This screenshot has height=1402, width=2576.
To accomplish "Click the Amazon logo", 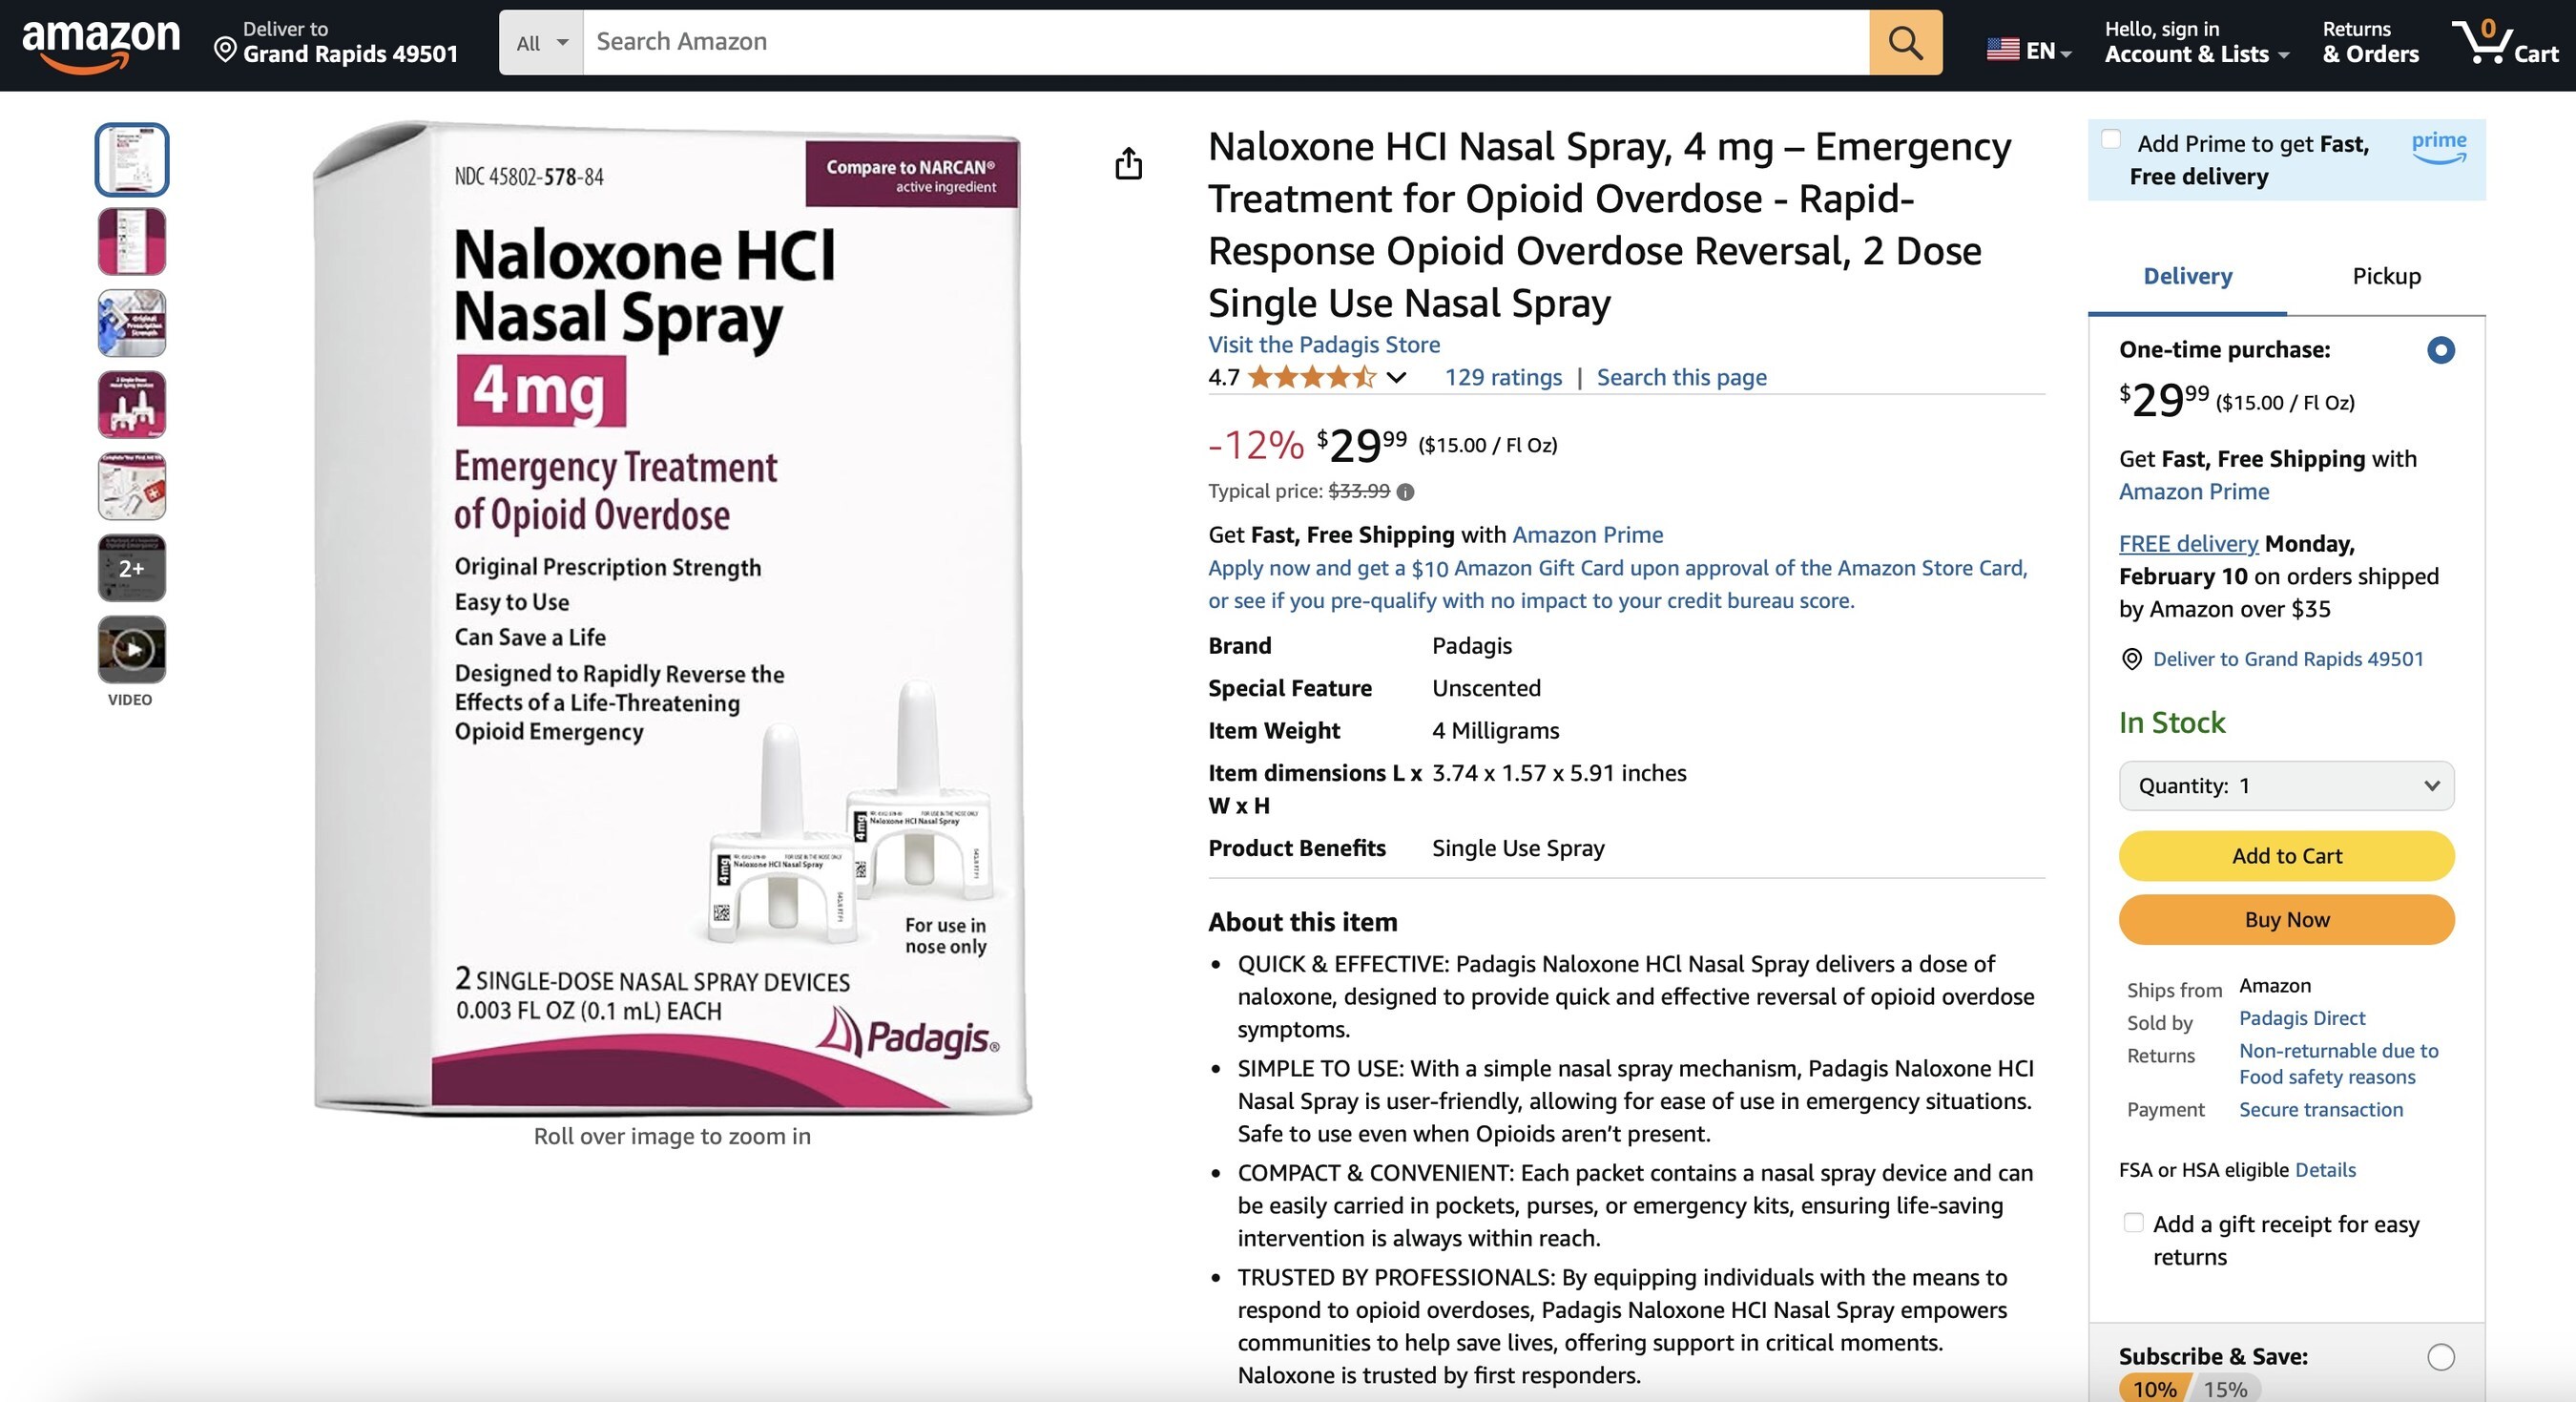I will [x=100, y=45].
